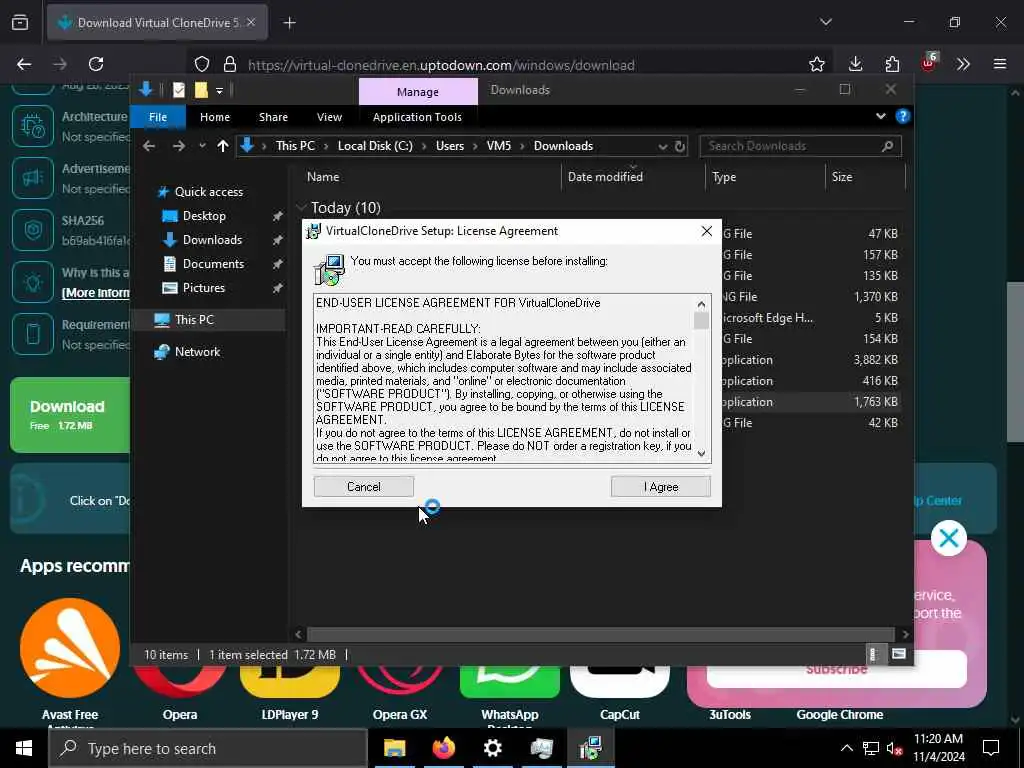Open Firefox application menu

point(1000,64)
